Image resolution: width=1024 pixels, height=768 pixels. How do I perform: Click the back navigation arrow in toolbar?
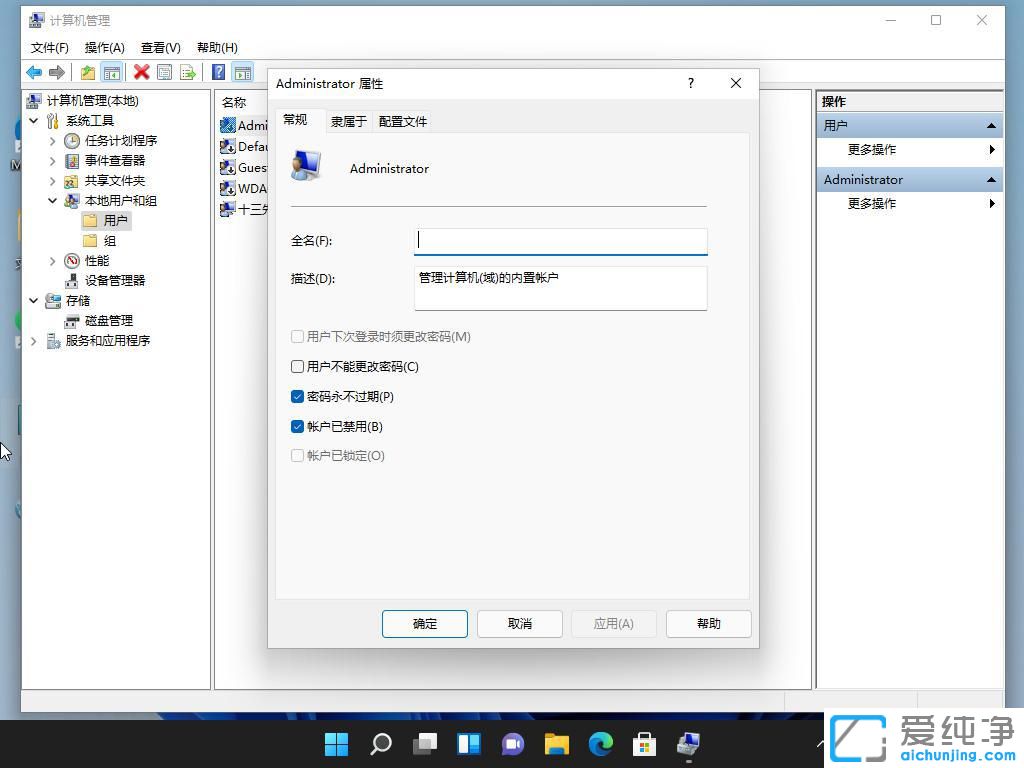(x=33, y=72)
